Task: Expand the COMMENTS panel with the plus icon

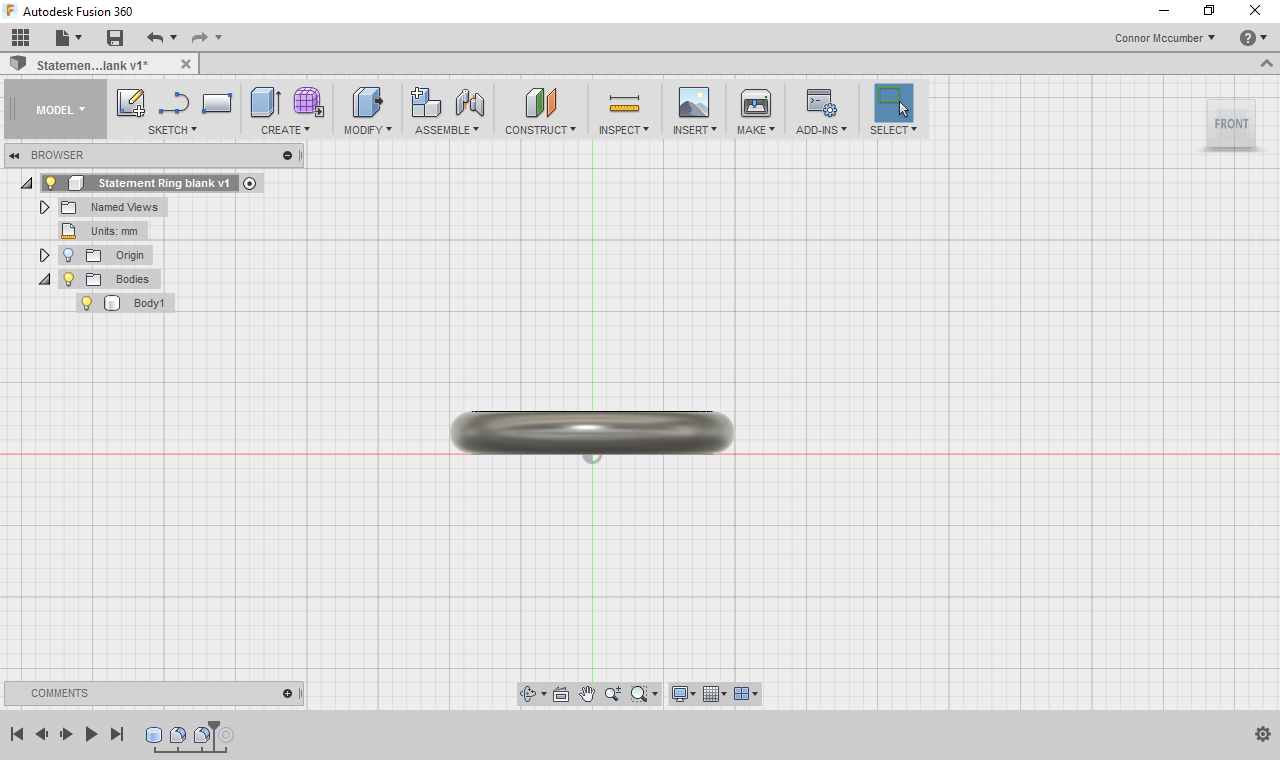Action: pyautogui.click(x=288, y=693)
